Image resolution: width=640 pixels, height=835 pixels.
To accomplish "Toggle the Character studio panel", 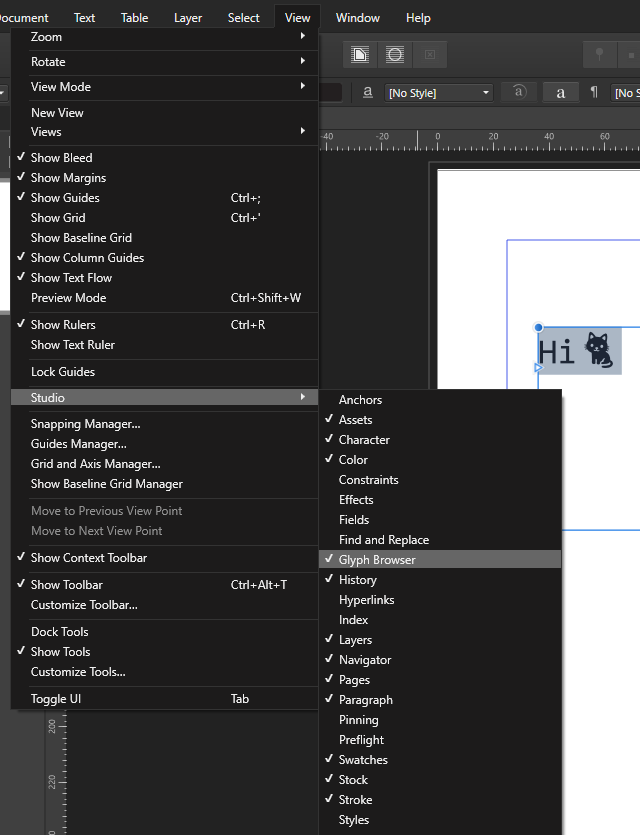I will click(x=440, y=440).
